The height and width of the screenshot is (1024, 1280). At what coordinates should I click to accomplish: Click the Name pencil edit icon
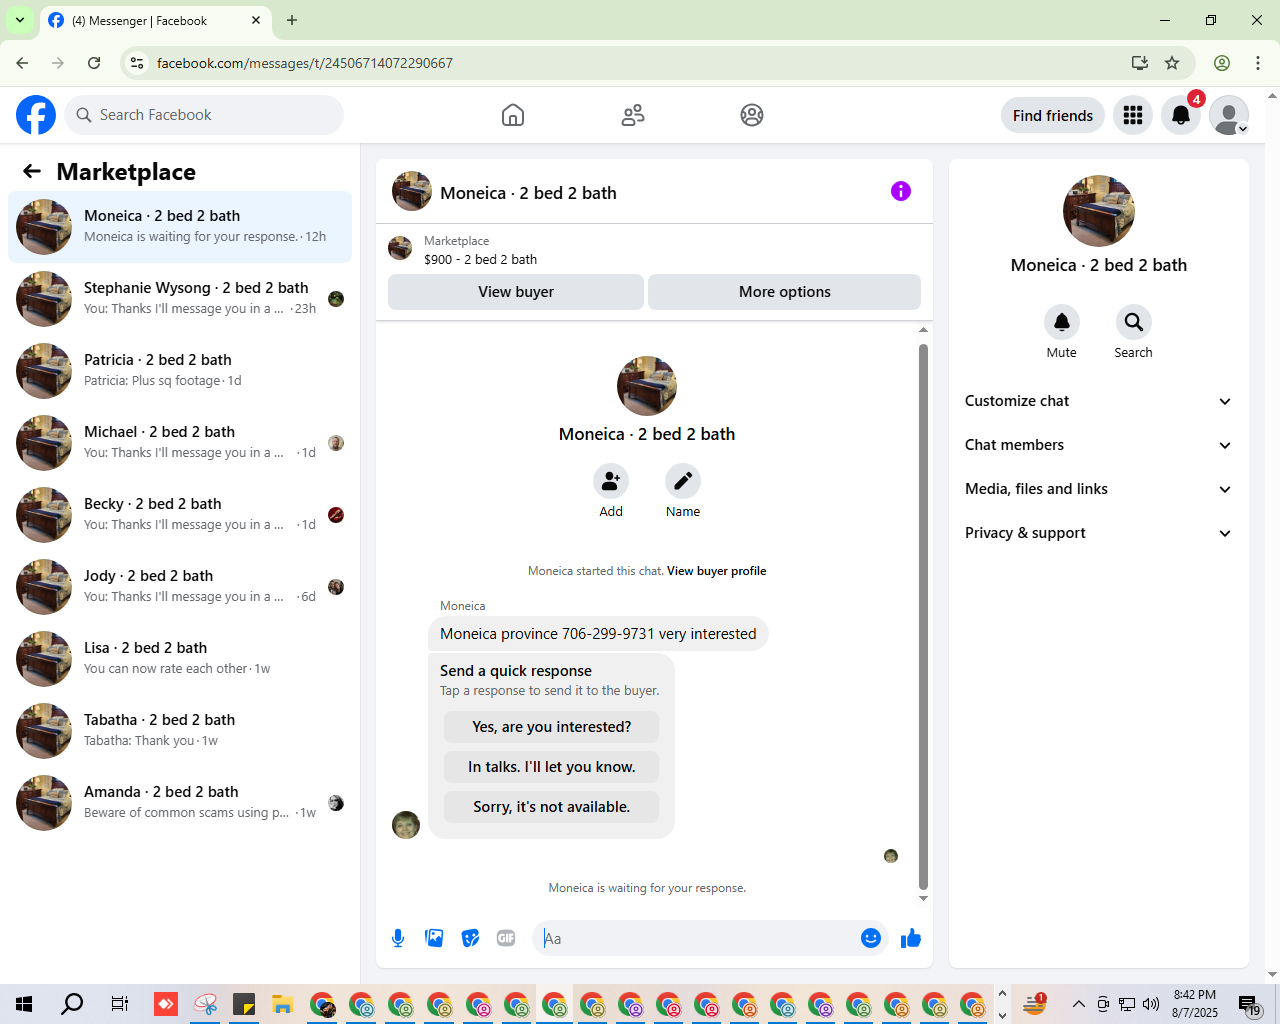click(683, 481)
